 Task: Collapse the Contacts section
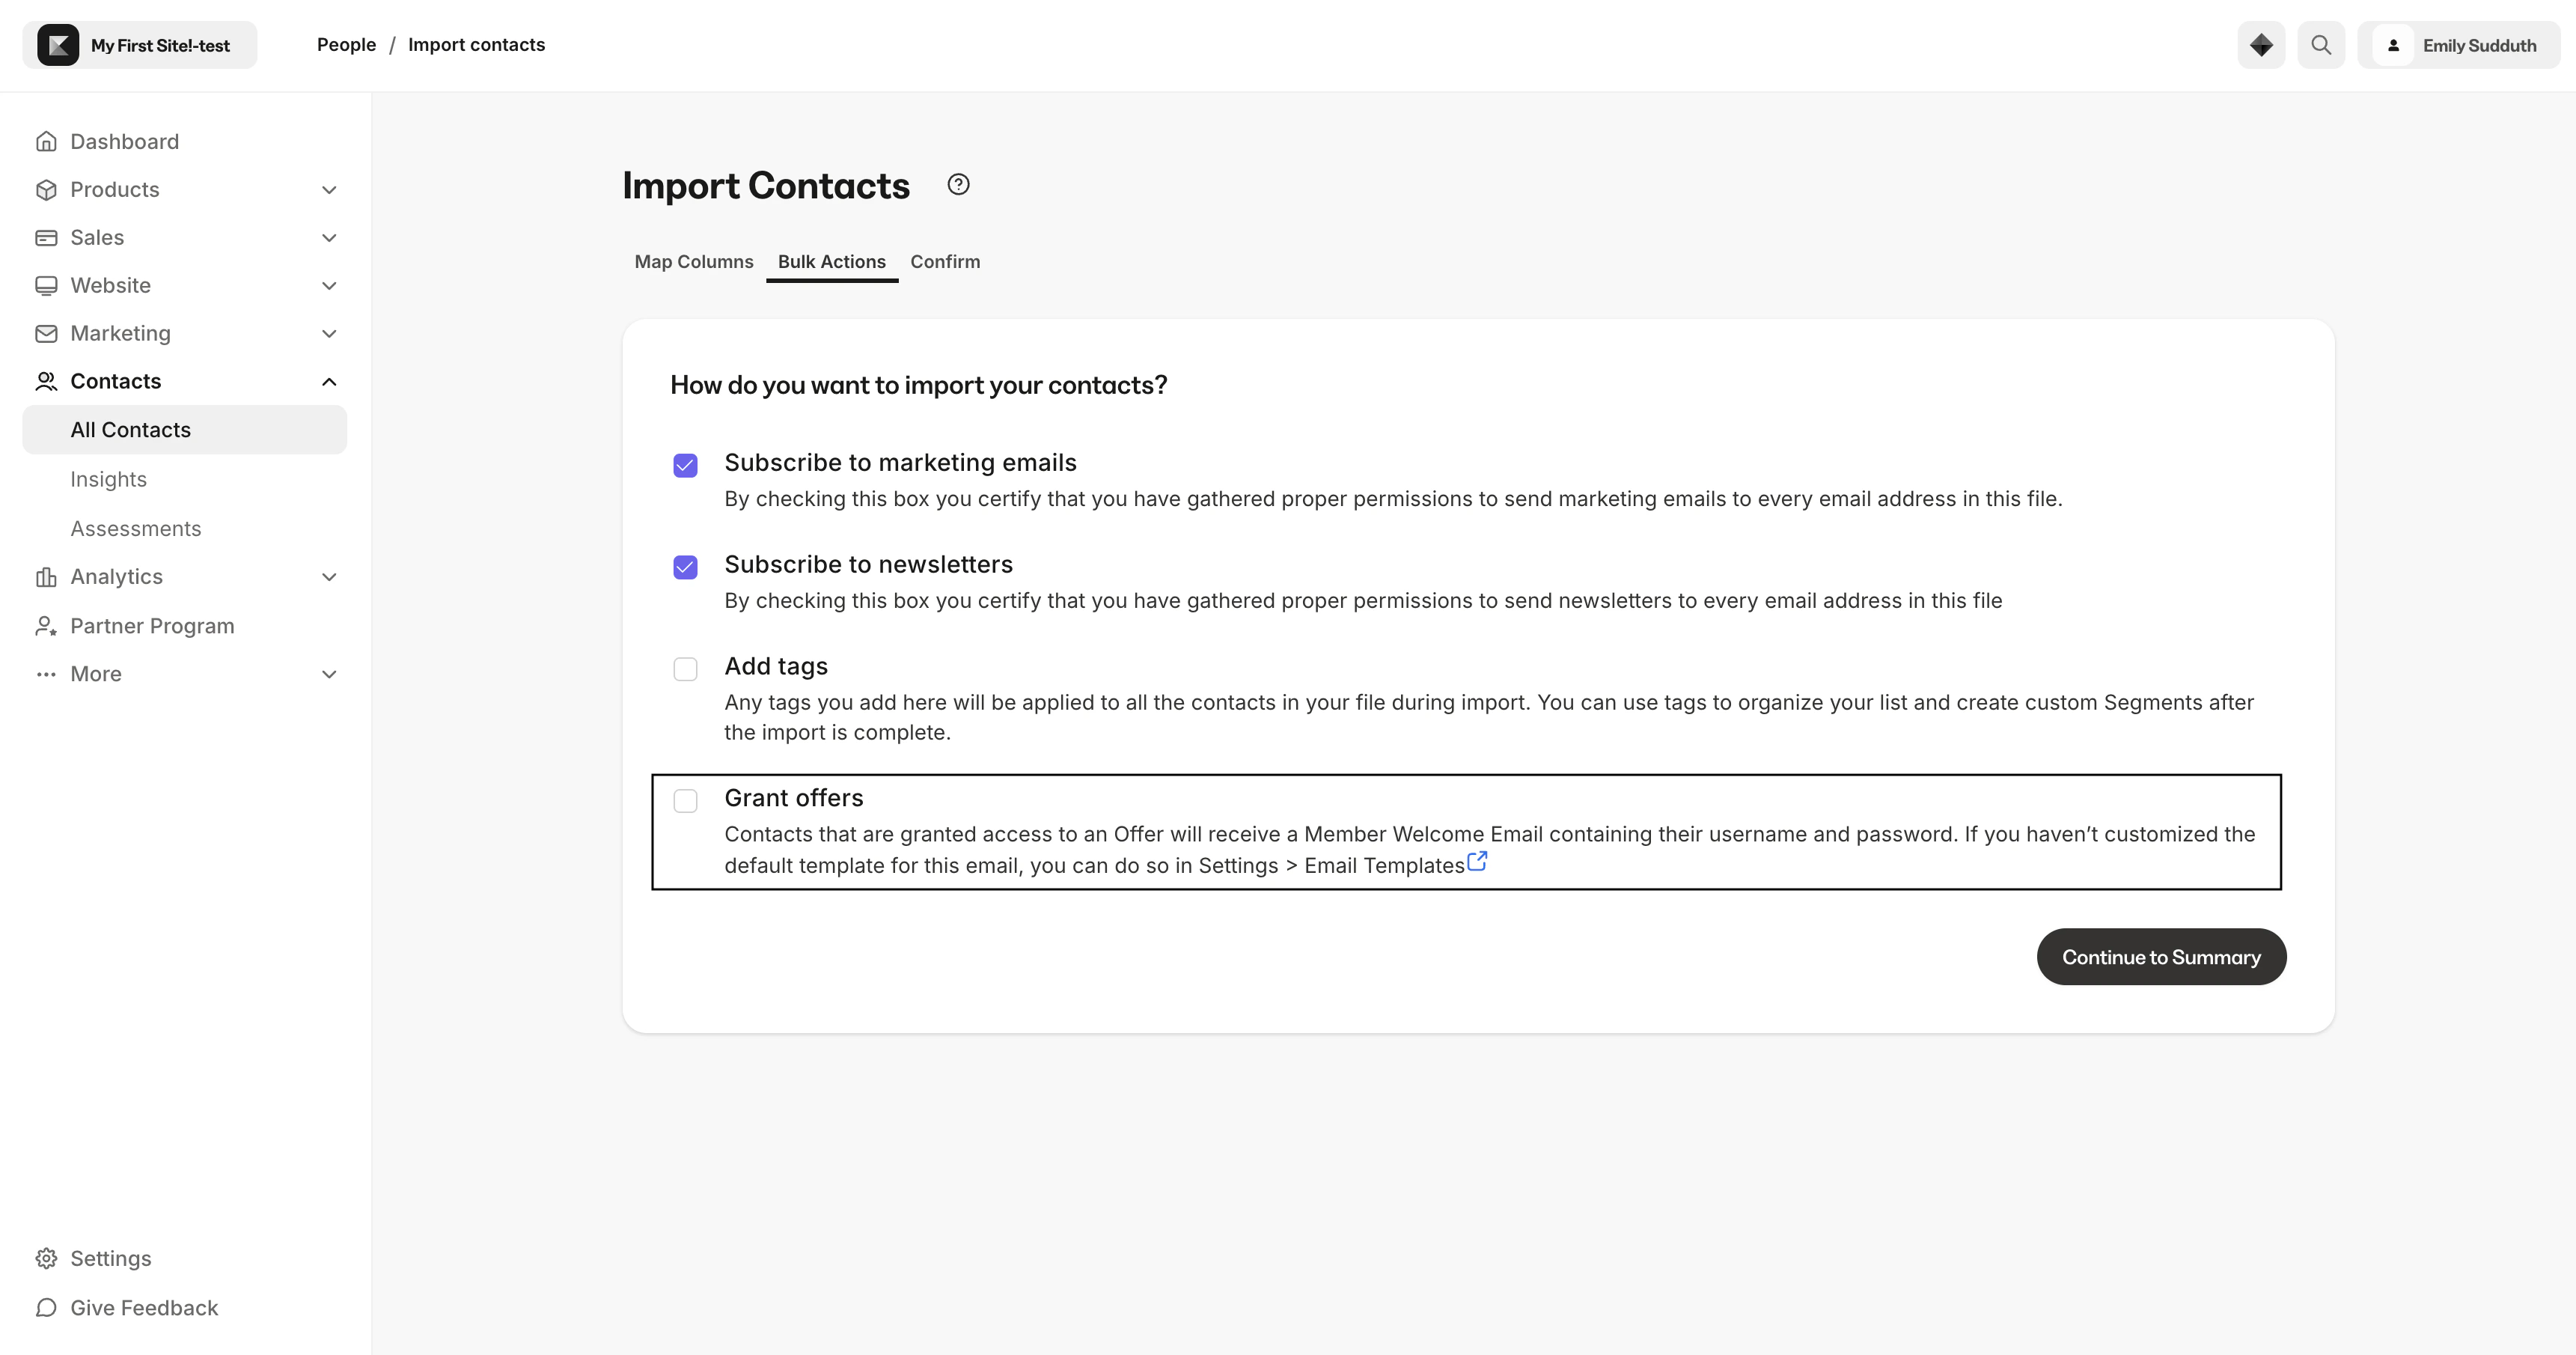coord(329,381)
